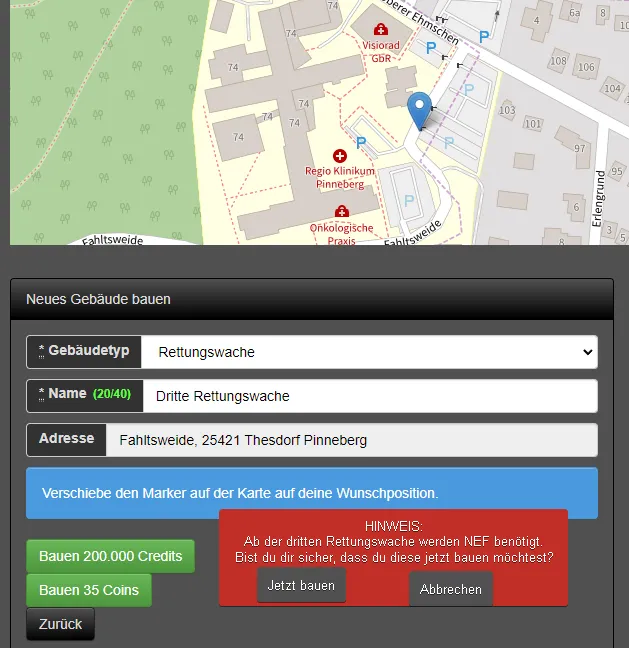629x648 pixels.
Task: Click the blue marker instruction banner
Action: (x=311, y=493)
